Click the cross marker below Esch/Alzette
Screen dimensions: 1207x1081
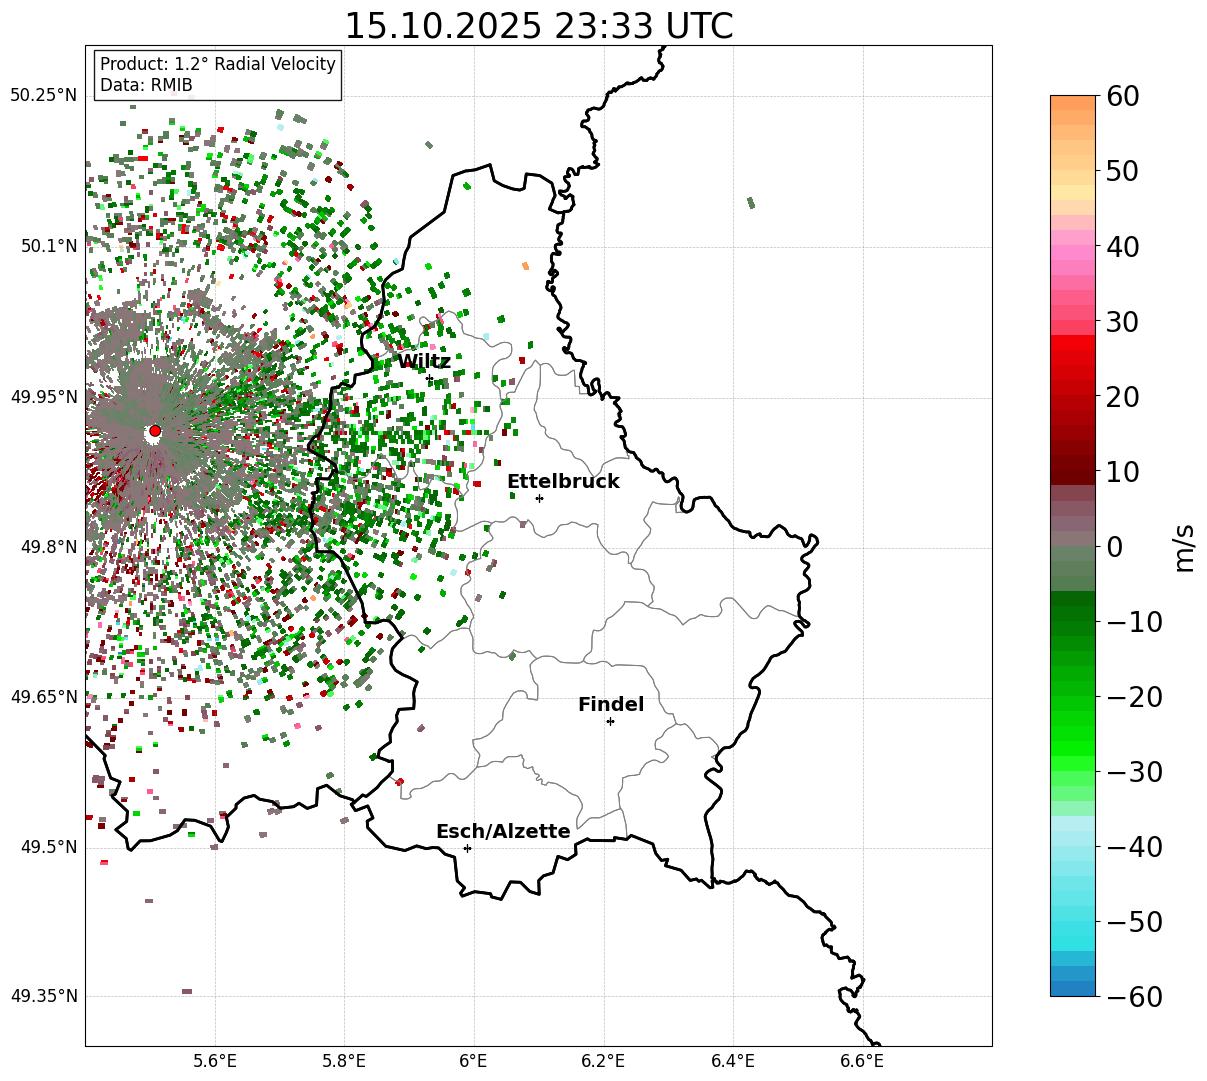[467, 848]
